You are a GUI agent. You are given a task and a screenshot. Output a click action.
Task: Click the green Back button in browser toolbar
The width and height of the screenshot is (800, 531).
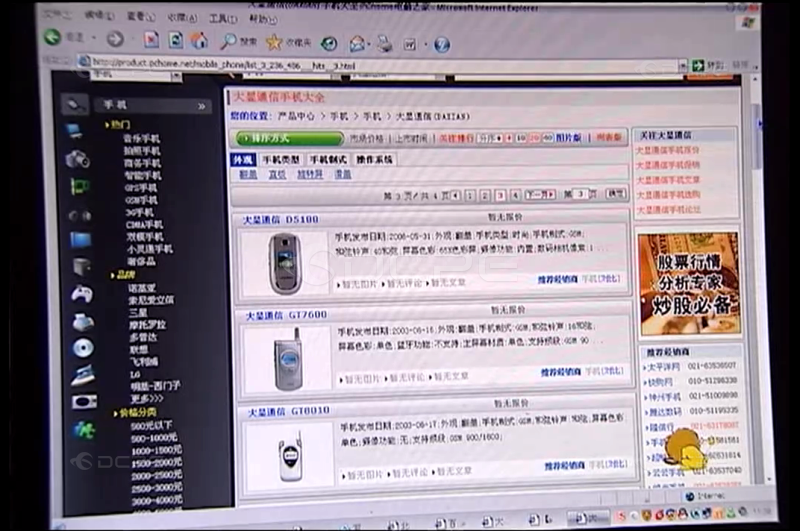(x=52, y=37)
